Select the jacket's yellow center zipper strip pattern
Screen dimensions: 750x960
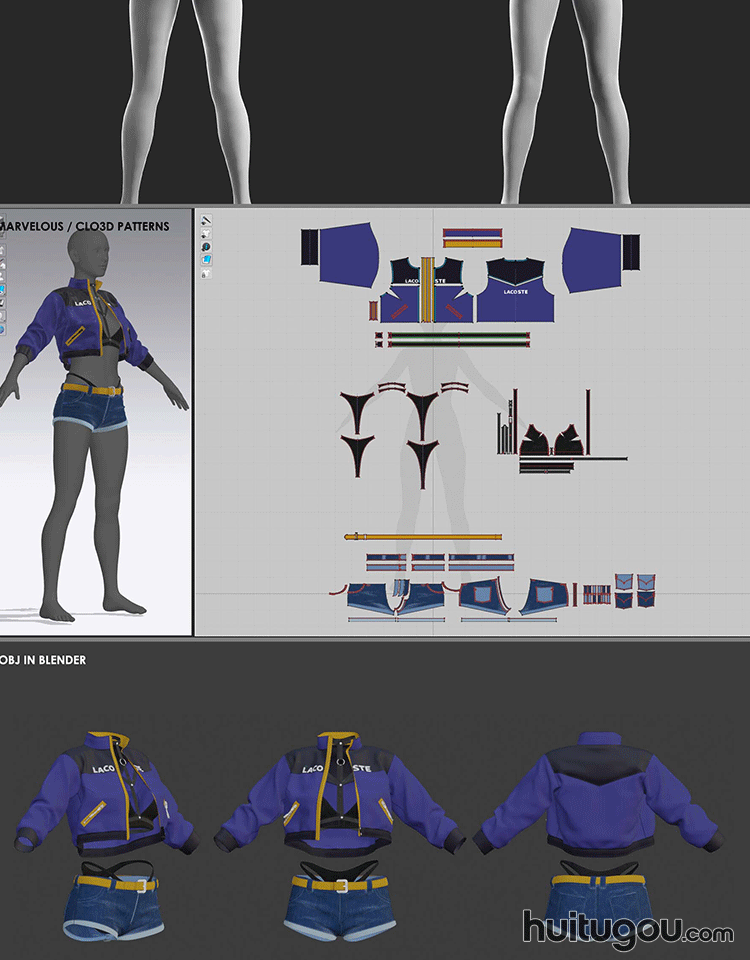(x=427, y=290)
